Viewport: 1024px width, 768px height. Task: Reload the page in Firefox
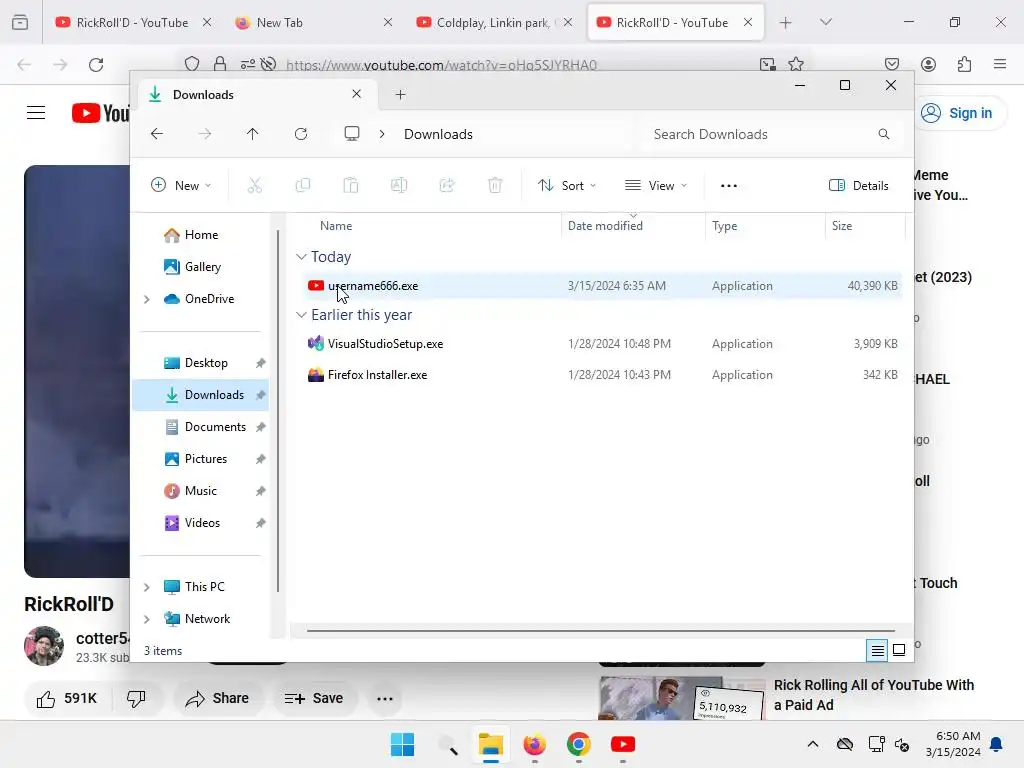click(96, 65)
